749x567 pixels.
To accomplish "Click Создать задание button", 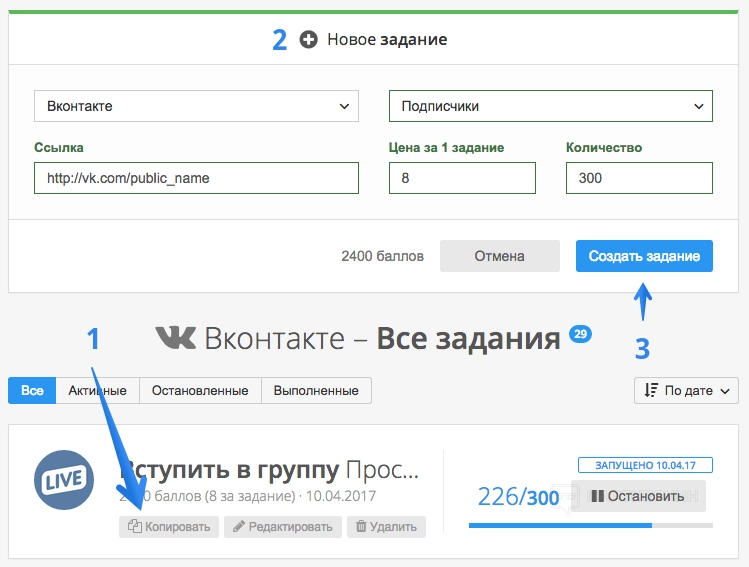I will pyautogui.click(x=644, y=256).
